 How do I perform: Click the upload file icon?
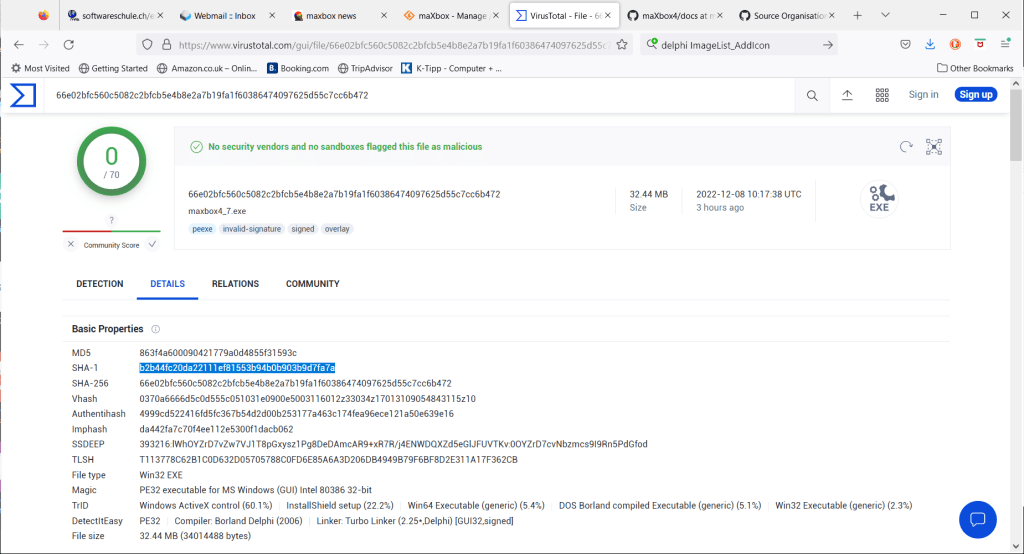tap(847, 95)
